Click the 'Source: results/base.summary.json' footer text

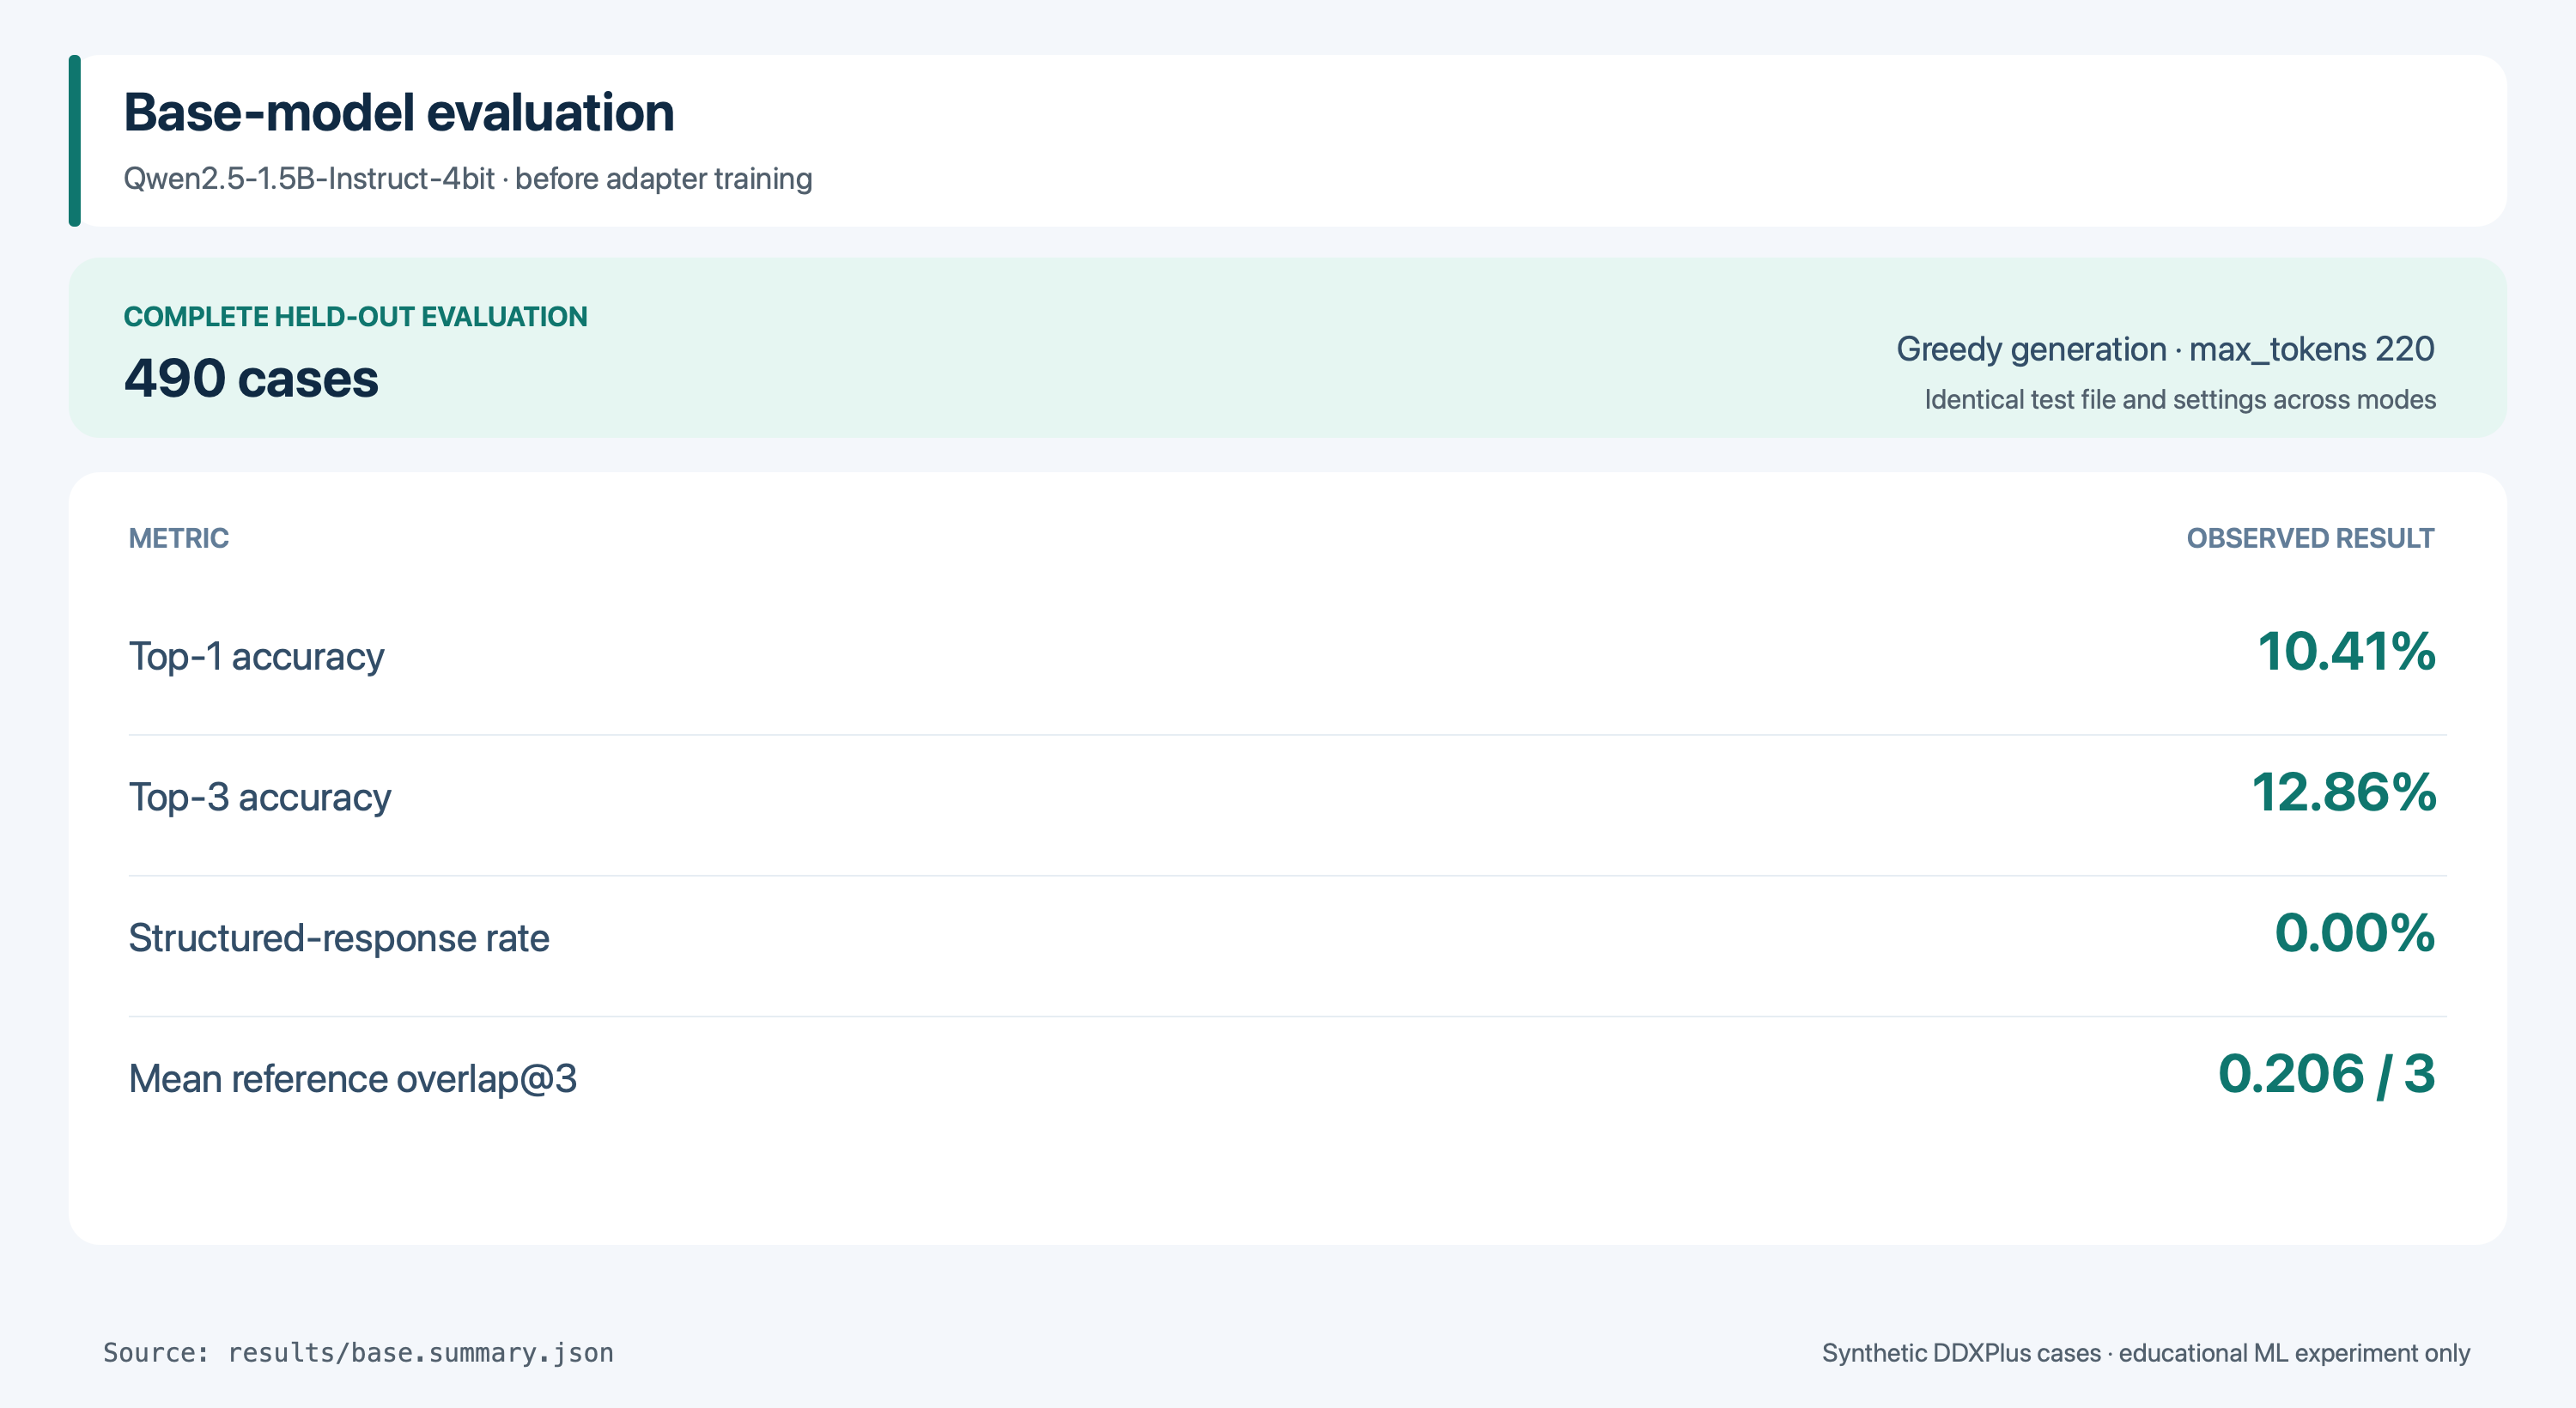point(358,1353)
